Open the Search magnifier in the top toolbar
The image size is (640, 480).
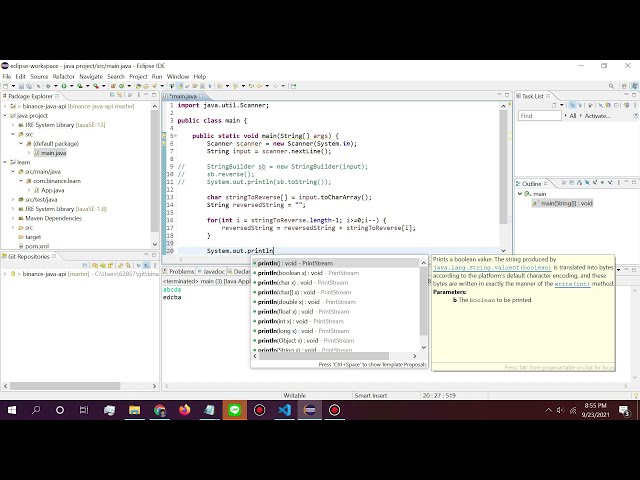pyautogui.click(x=611, y=86)
